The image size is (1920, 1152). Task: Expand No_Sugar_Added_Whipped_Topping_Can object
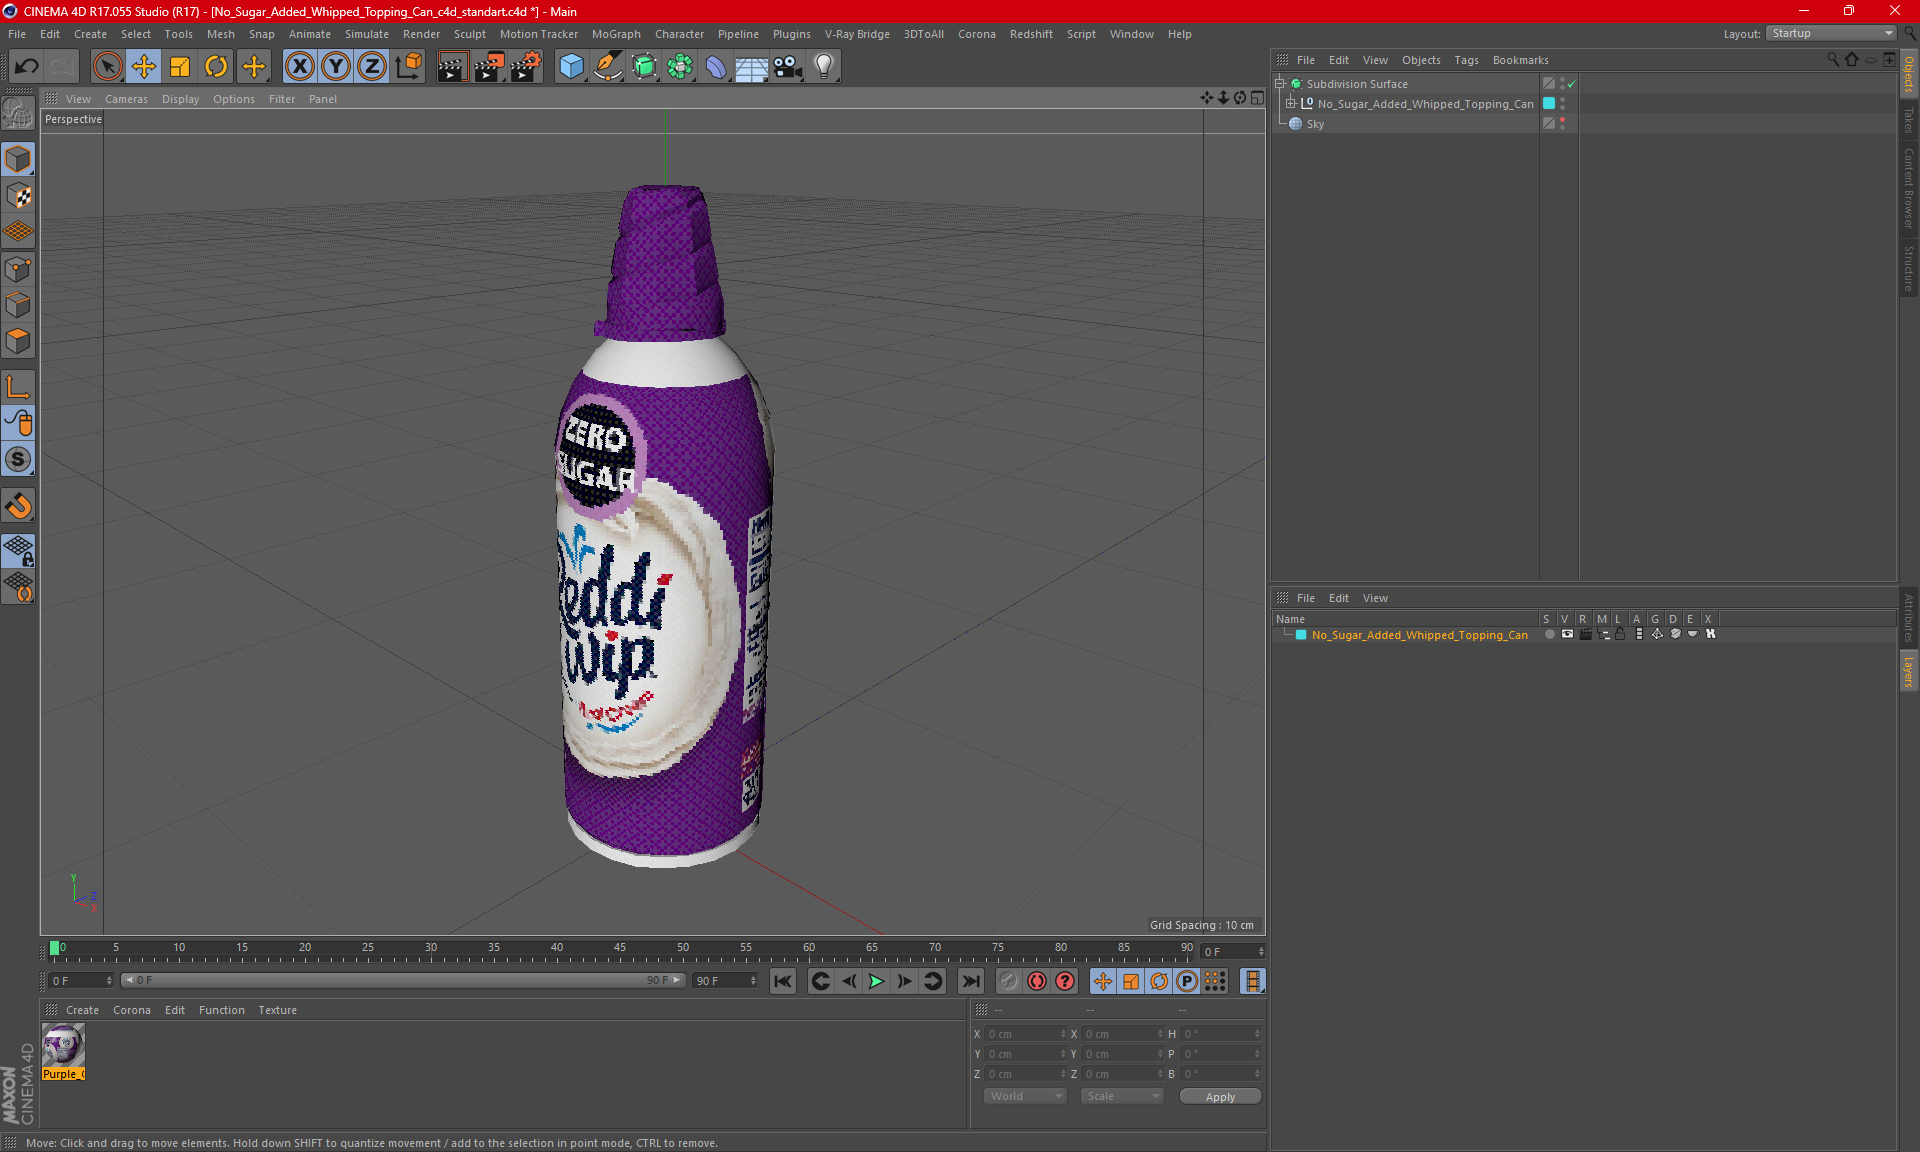coord(1291,104)
